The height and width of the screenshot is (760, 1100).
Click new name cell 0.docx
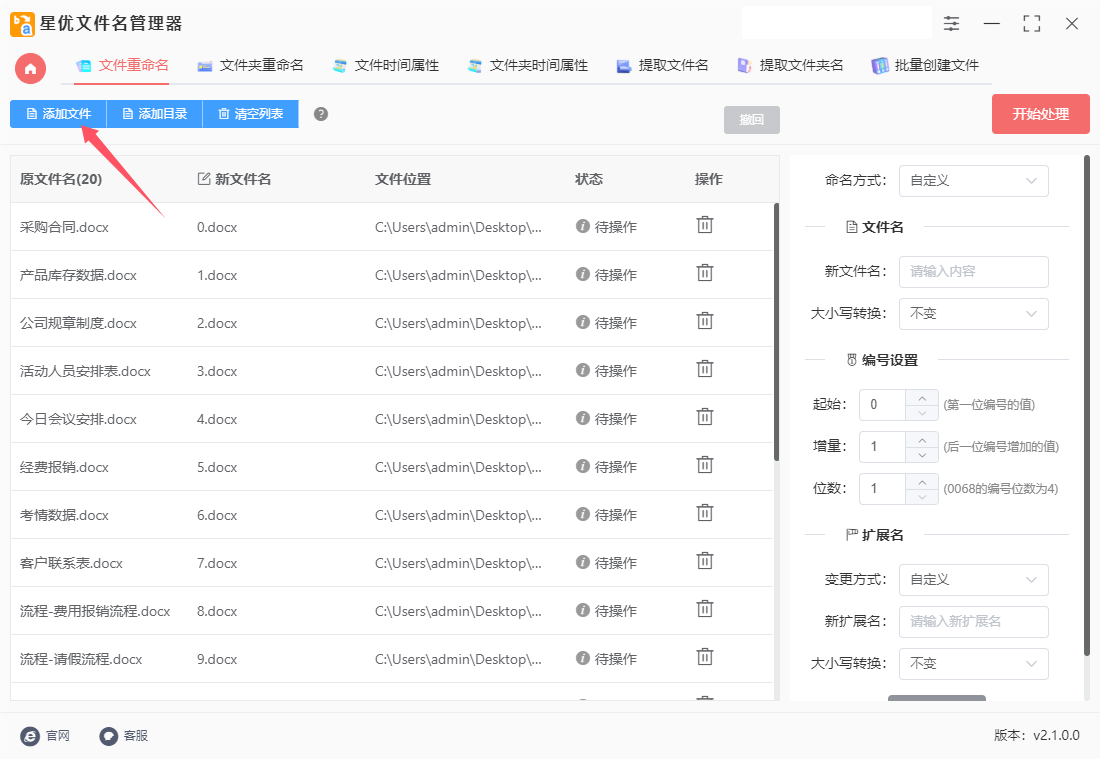217,227
